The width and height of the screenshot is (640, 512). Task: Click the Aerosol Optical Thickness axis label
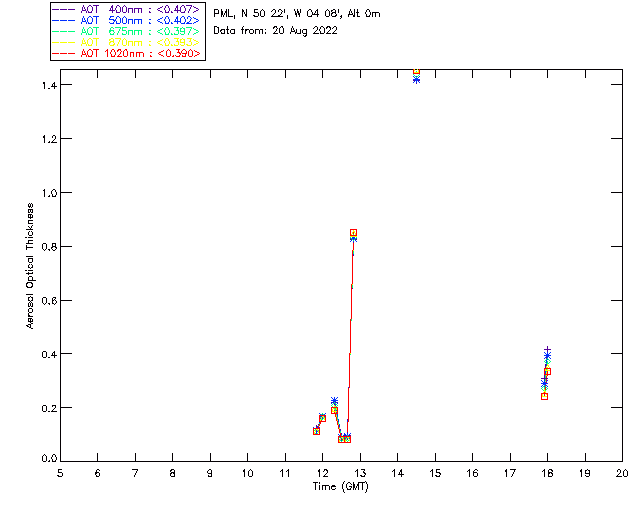[x=29, y=266]
